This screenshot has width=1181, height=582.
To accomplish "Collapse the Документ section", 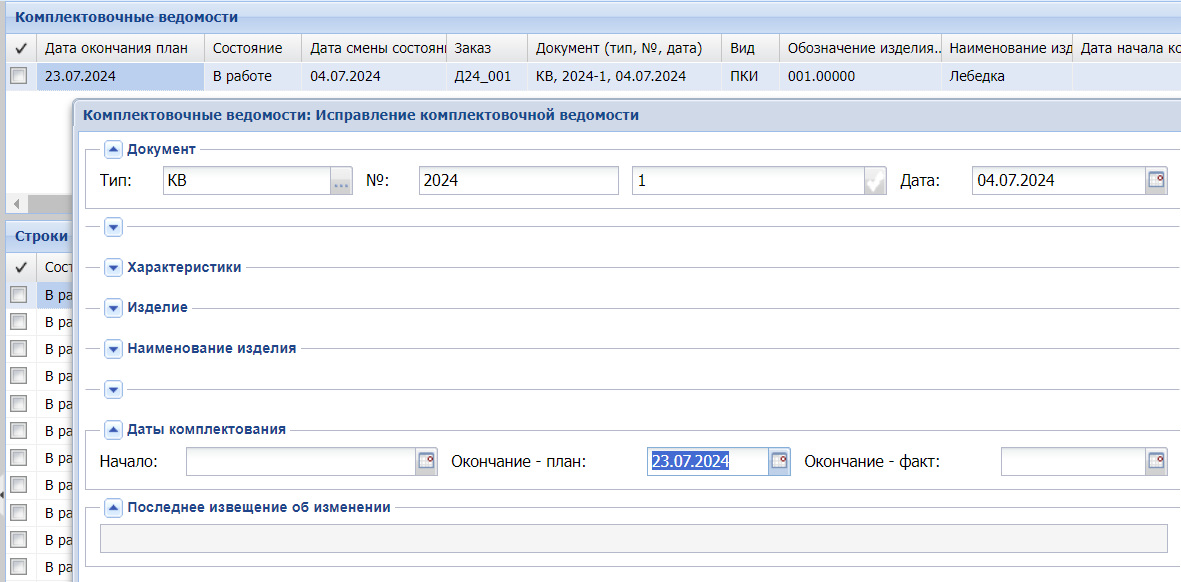I will point(113,150).
